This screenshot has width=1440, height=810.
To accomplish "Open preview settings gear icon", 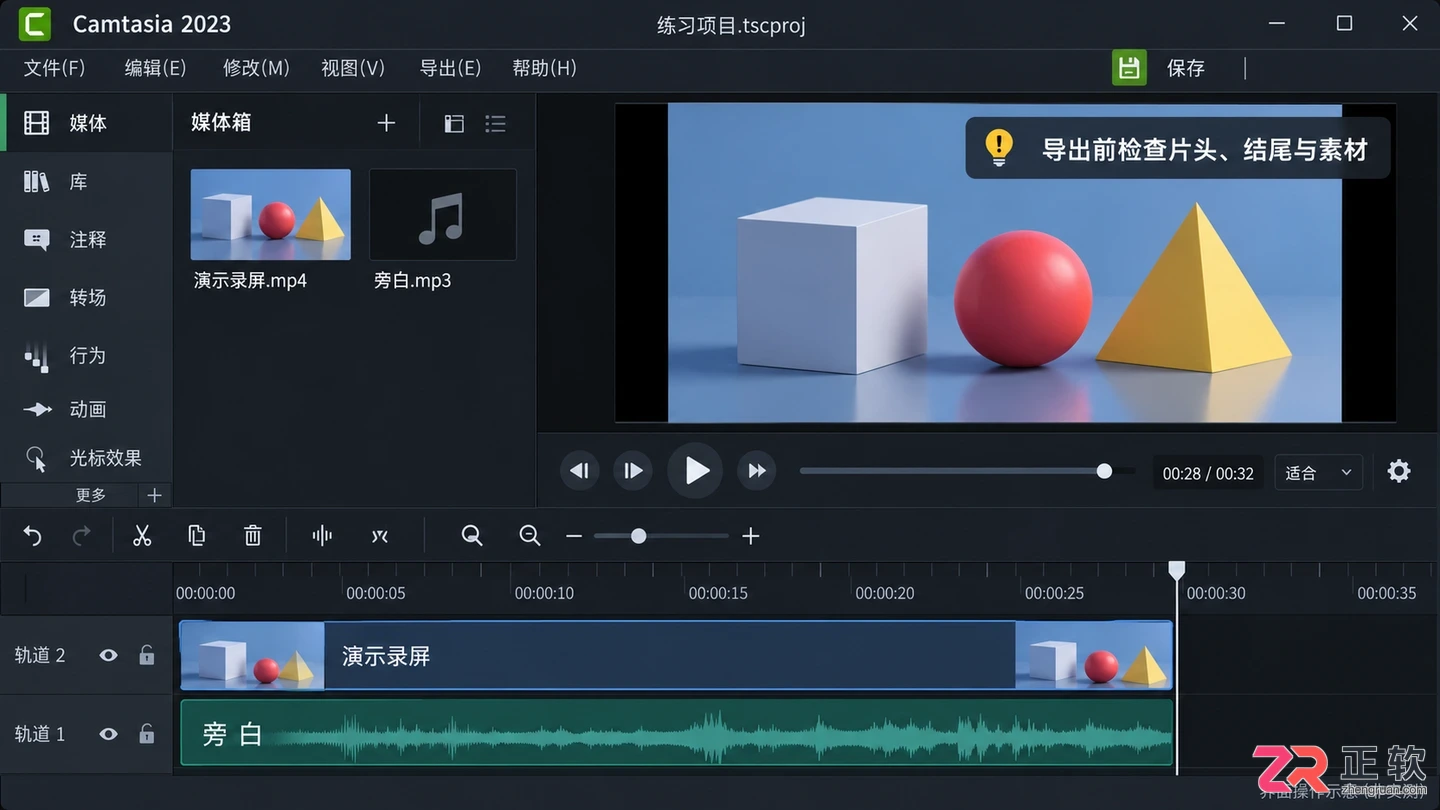I will pos(1399,471).
